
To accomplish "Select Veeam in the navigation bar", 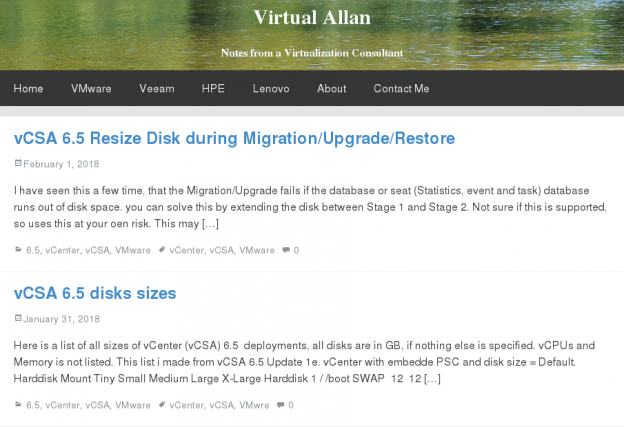I will coord(156,88).
